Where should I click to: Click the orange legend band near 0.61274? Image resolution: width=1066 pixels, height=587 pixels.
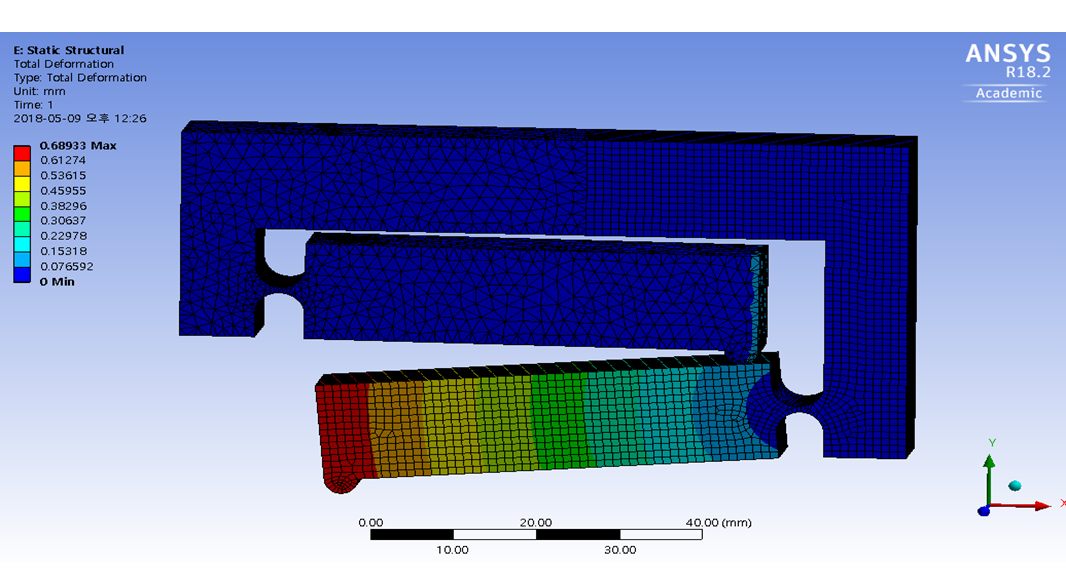coord(23,168)
